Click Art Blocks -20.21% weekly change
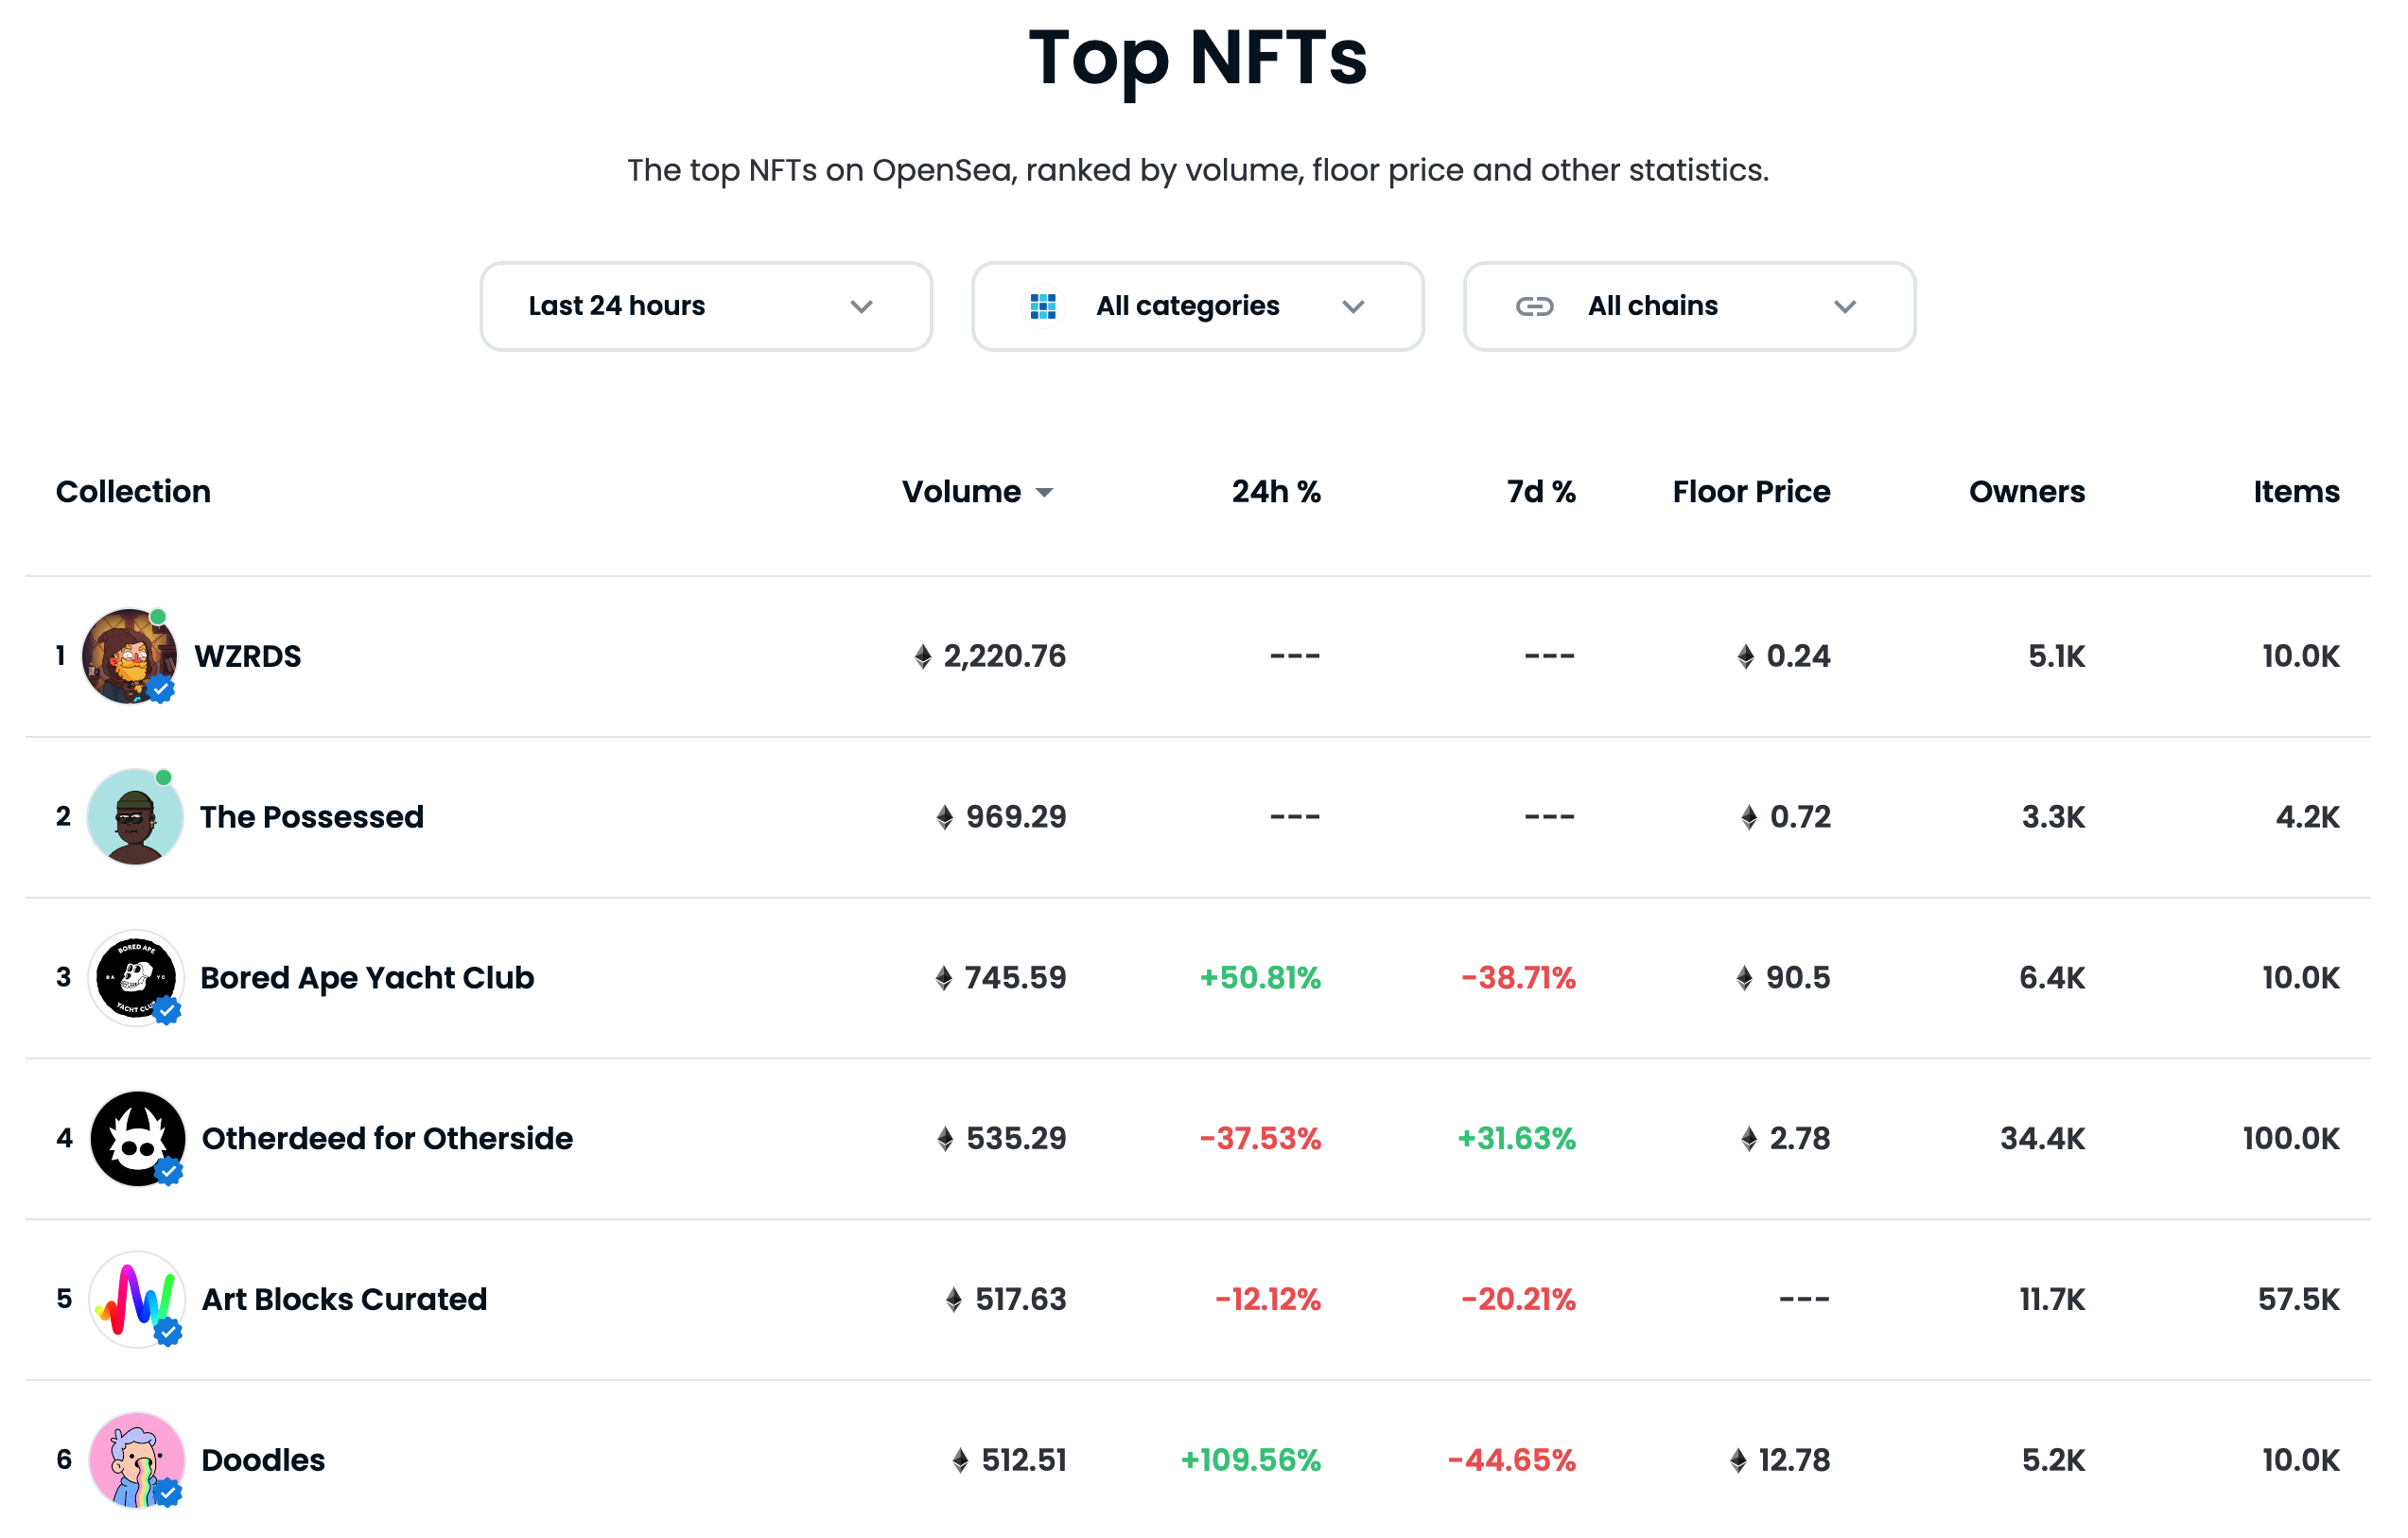The height and width of the screenshot is (1538, 2408). 1519,1300
